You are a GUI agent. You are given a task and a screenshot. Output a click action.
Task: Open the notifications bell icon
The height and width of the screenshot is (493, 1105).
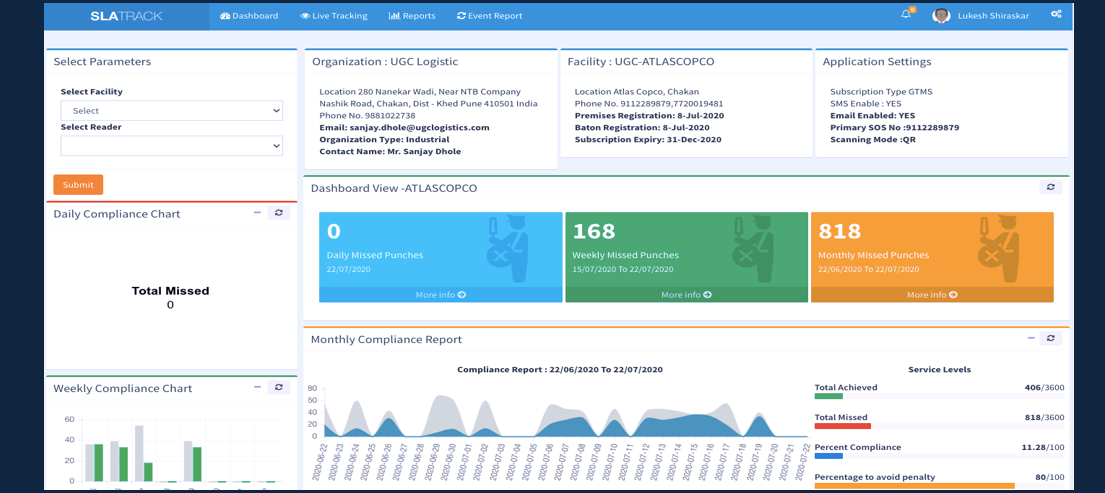pos(906,15)
